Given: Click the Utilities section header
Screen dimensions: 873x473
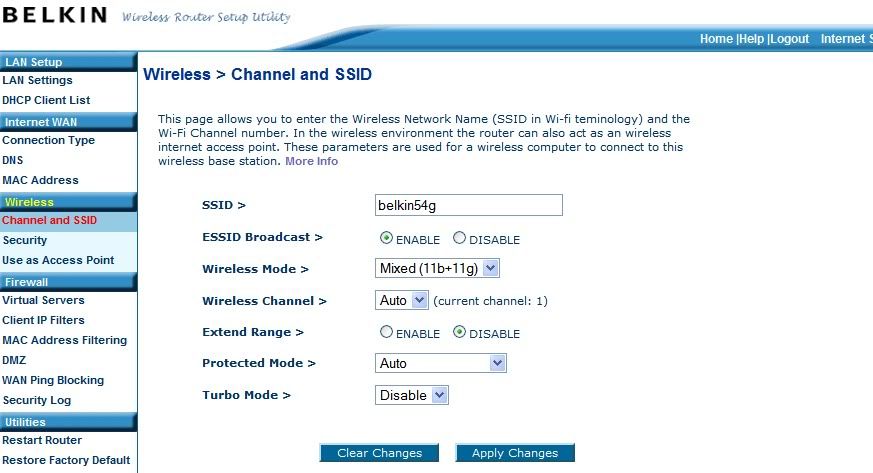Looking at the screenshot, I should pos(68,422).
